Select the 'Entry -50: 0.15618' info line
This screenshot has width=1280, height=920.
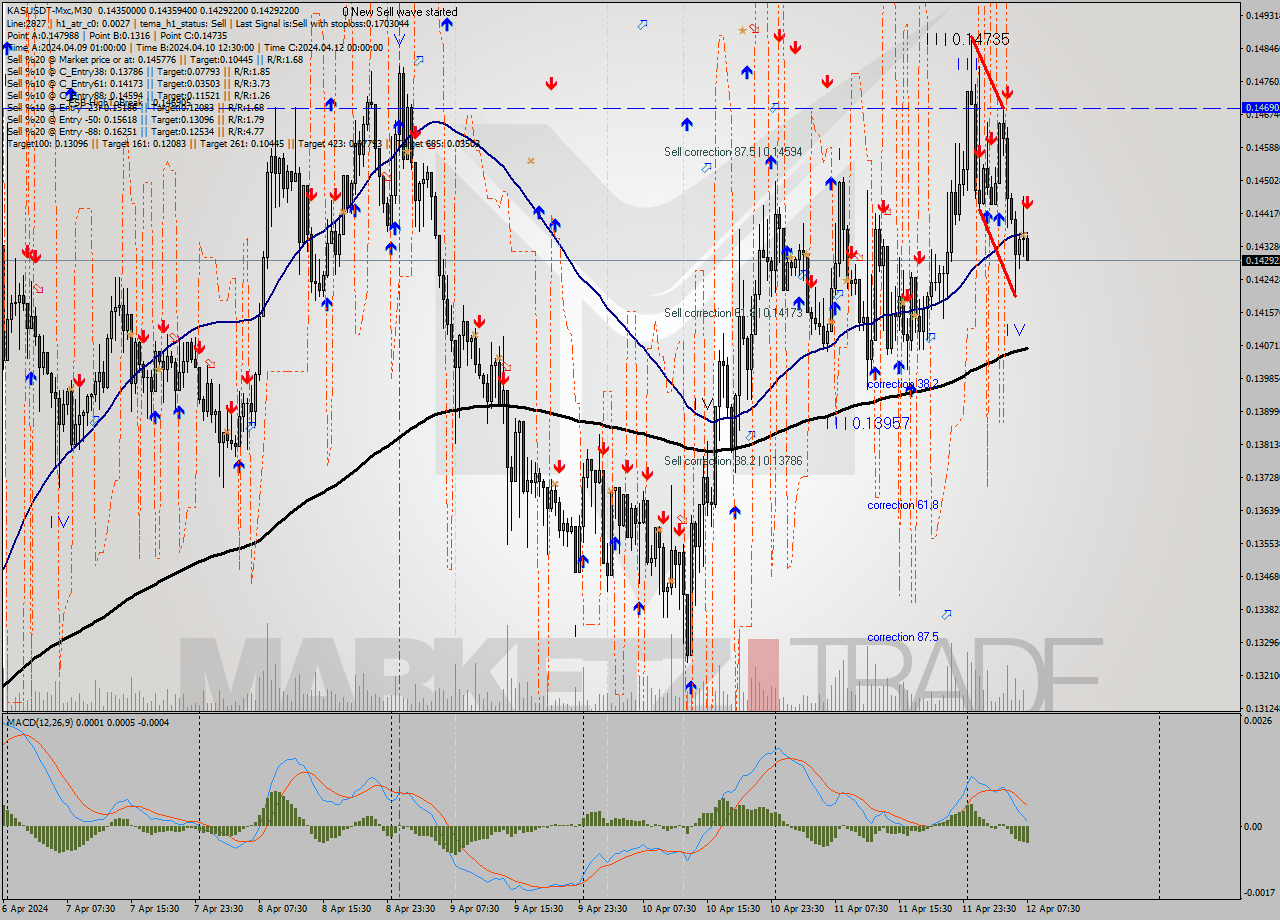coord(135,119)
